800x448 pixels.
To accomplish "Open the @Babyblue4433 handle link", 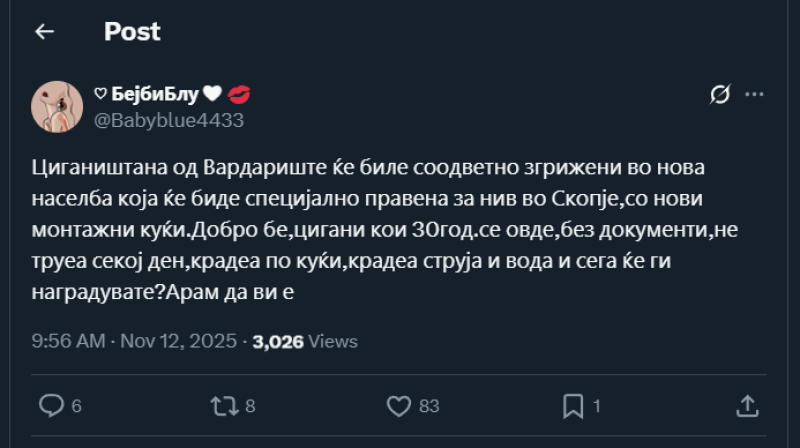I will [168, 120].
